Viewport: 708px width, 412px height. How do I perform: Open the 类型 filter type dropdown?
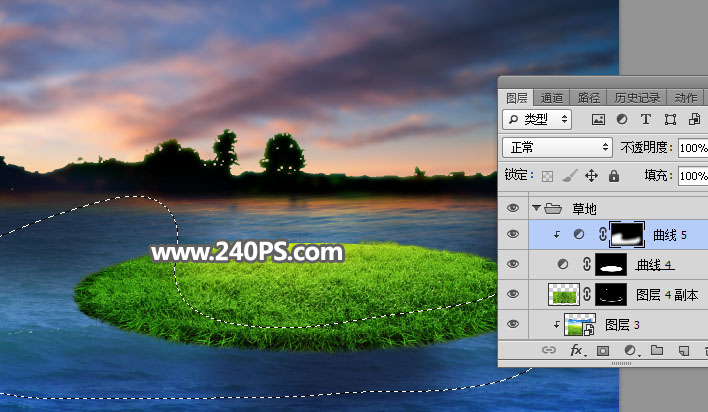point(537,119)
